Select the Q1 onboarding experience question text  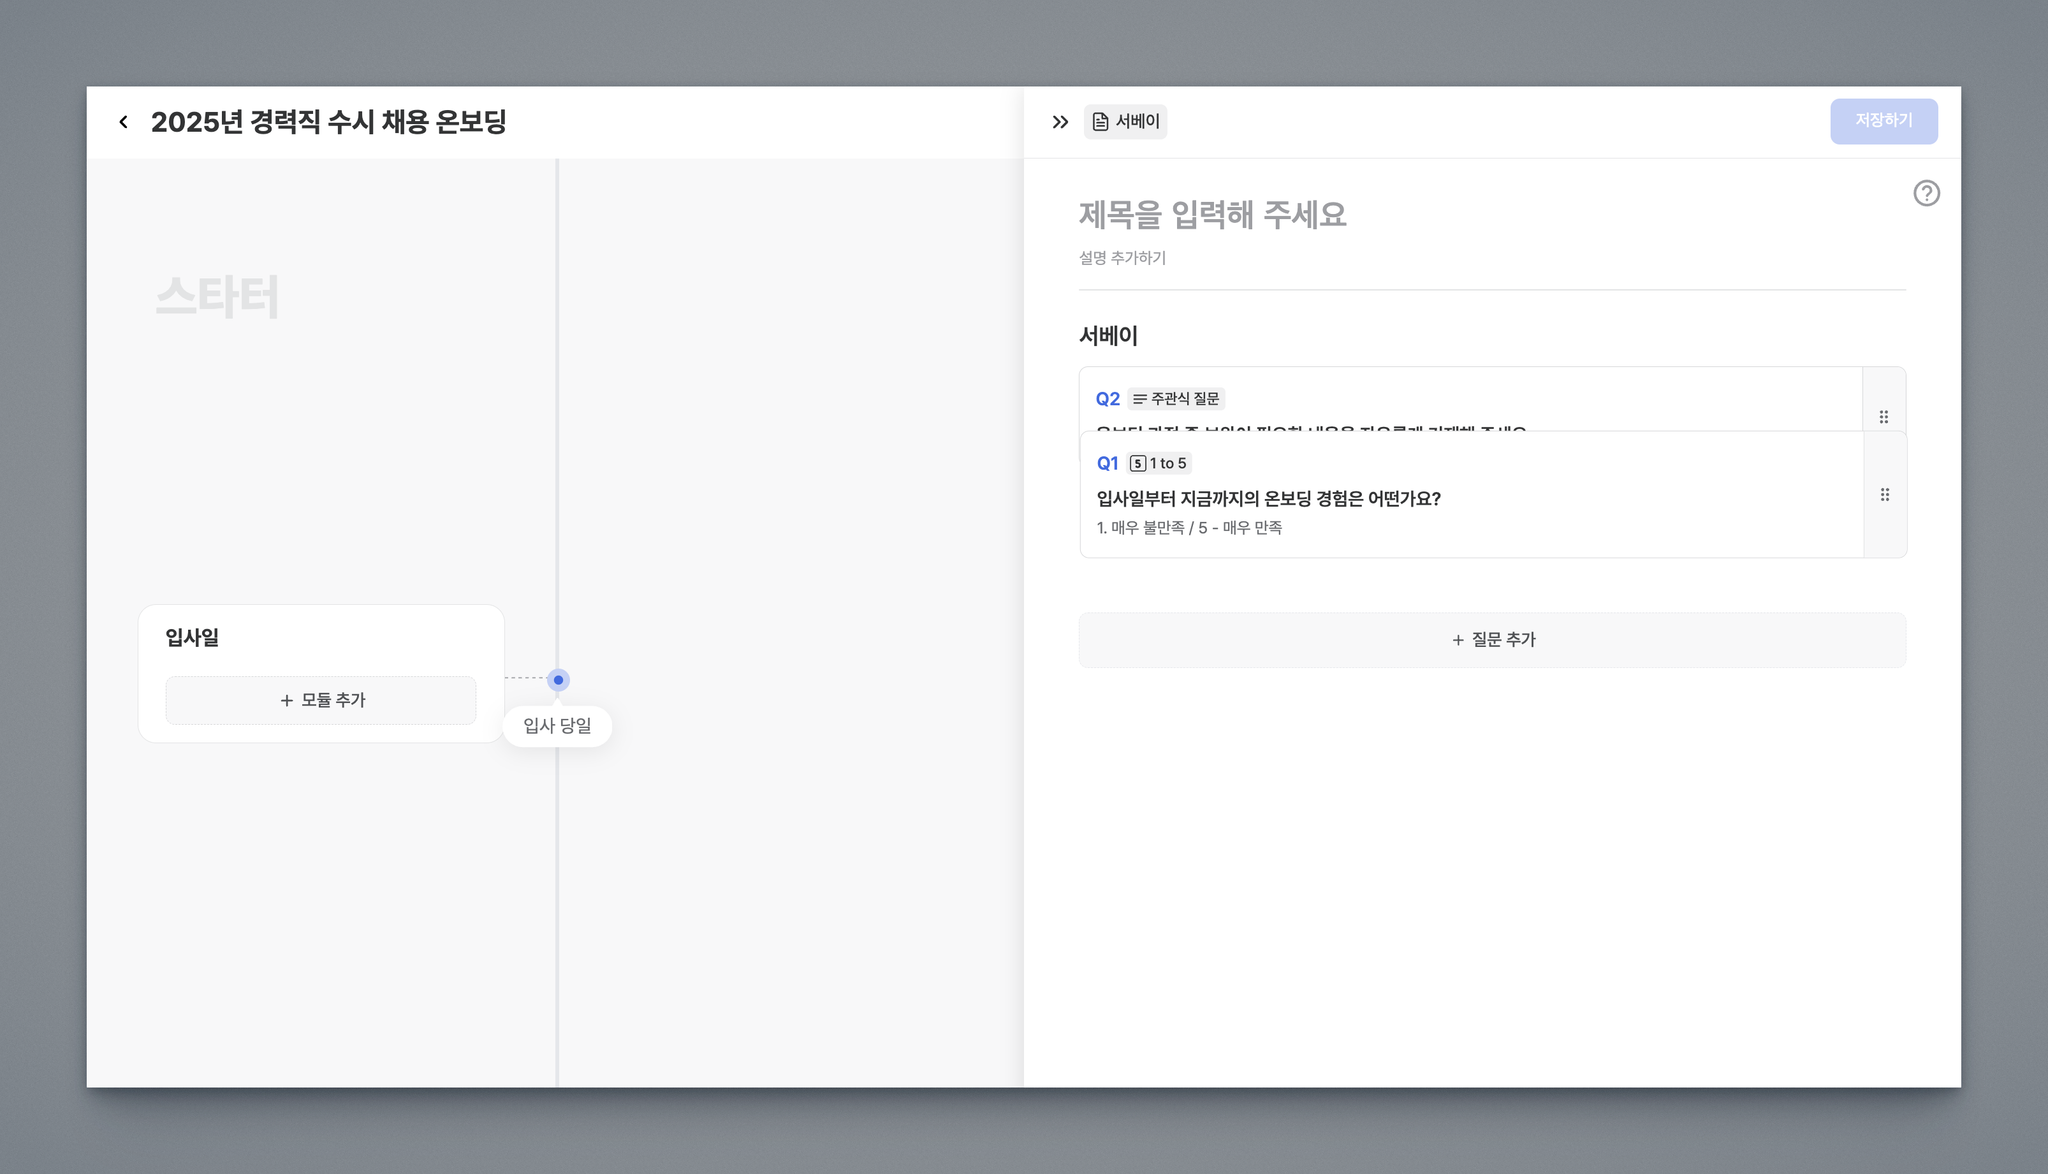click(1268, 498)
